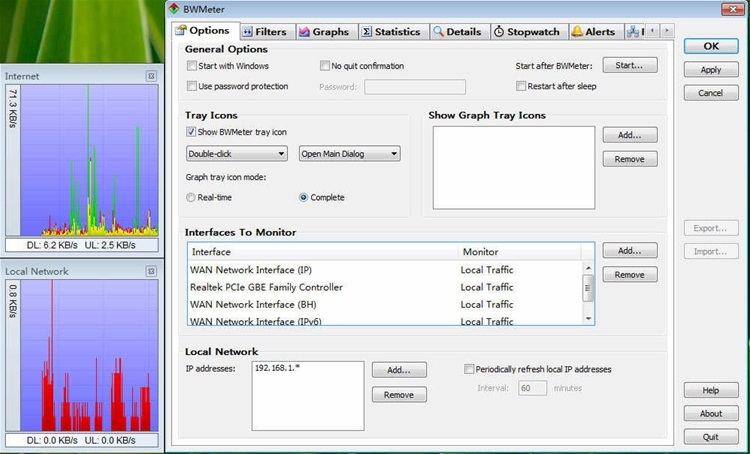Close the BWMeter window
750x454 pixels.
tap(732, 9)
